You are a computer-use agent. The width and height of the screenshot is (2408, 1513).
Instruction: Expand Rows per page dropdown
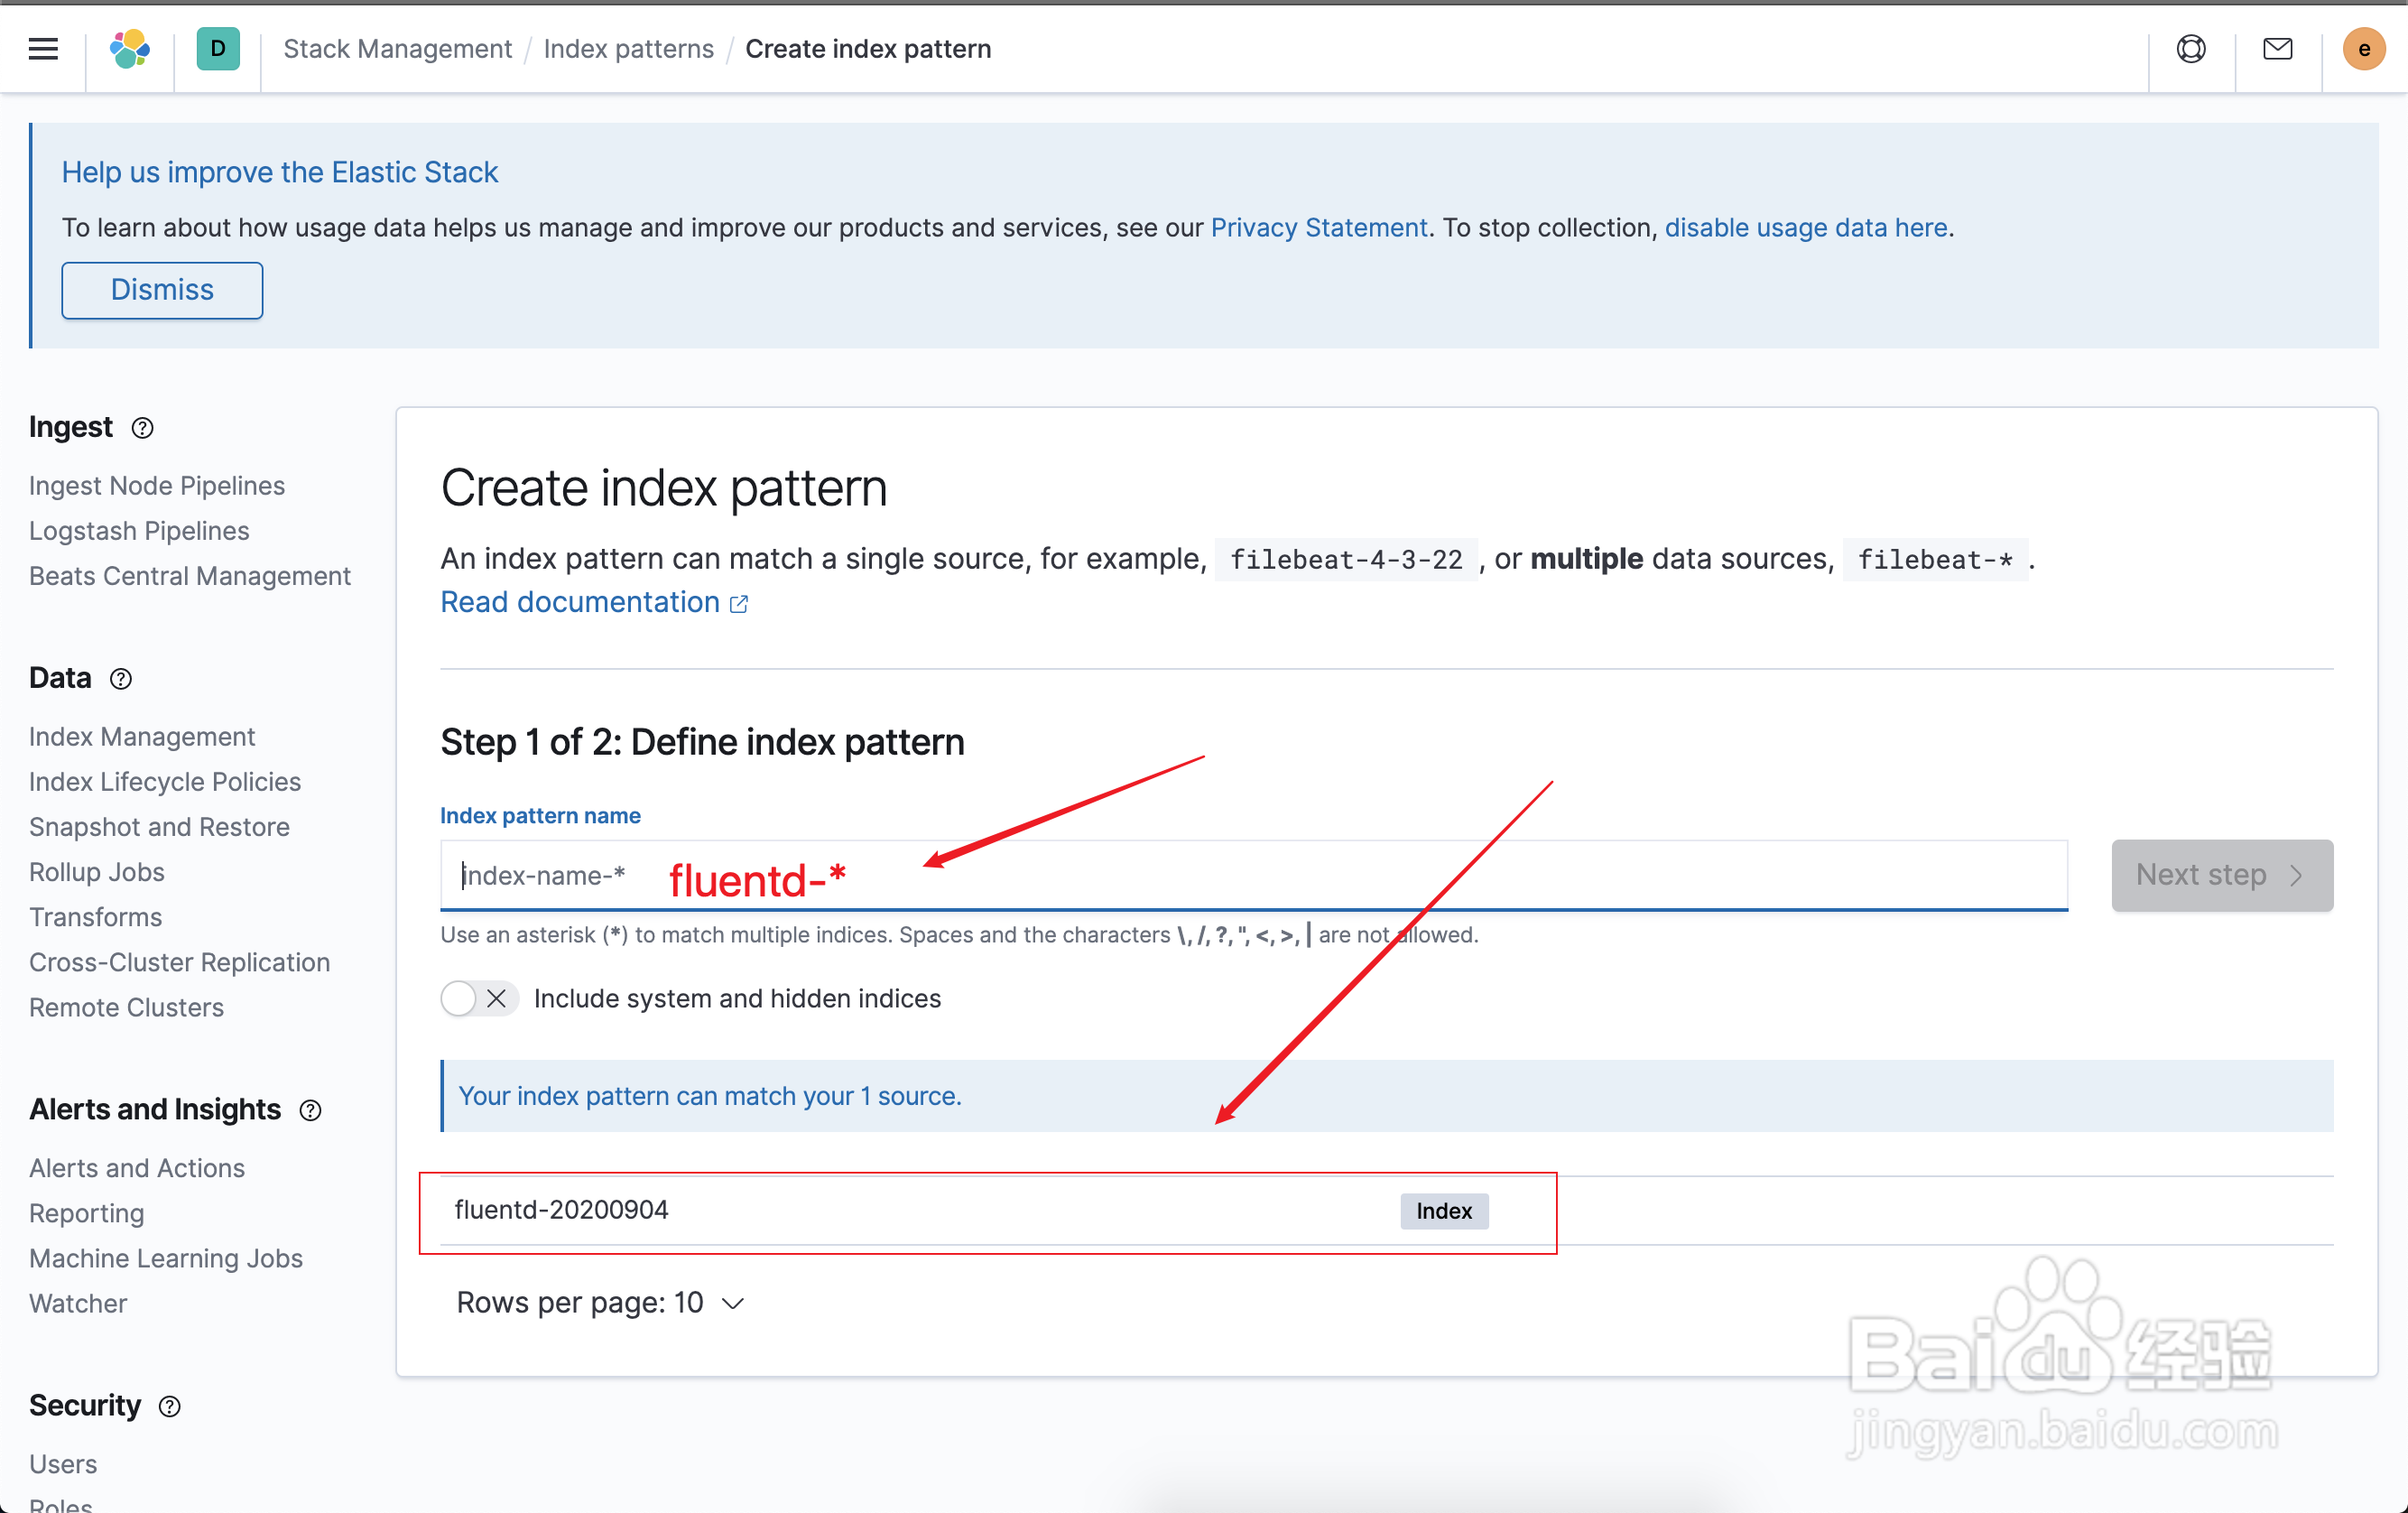(600, 1302)
